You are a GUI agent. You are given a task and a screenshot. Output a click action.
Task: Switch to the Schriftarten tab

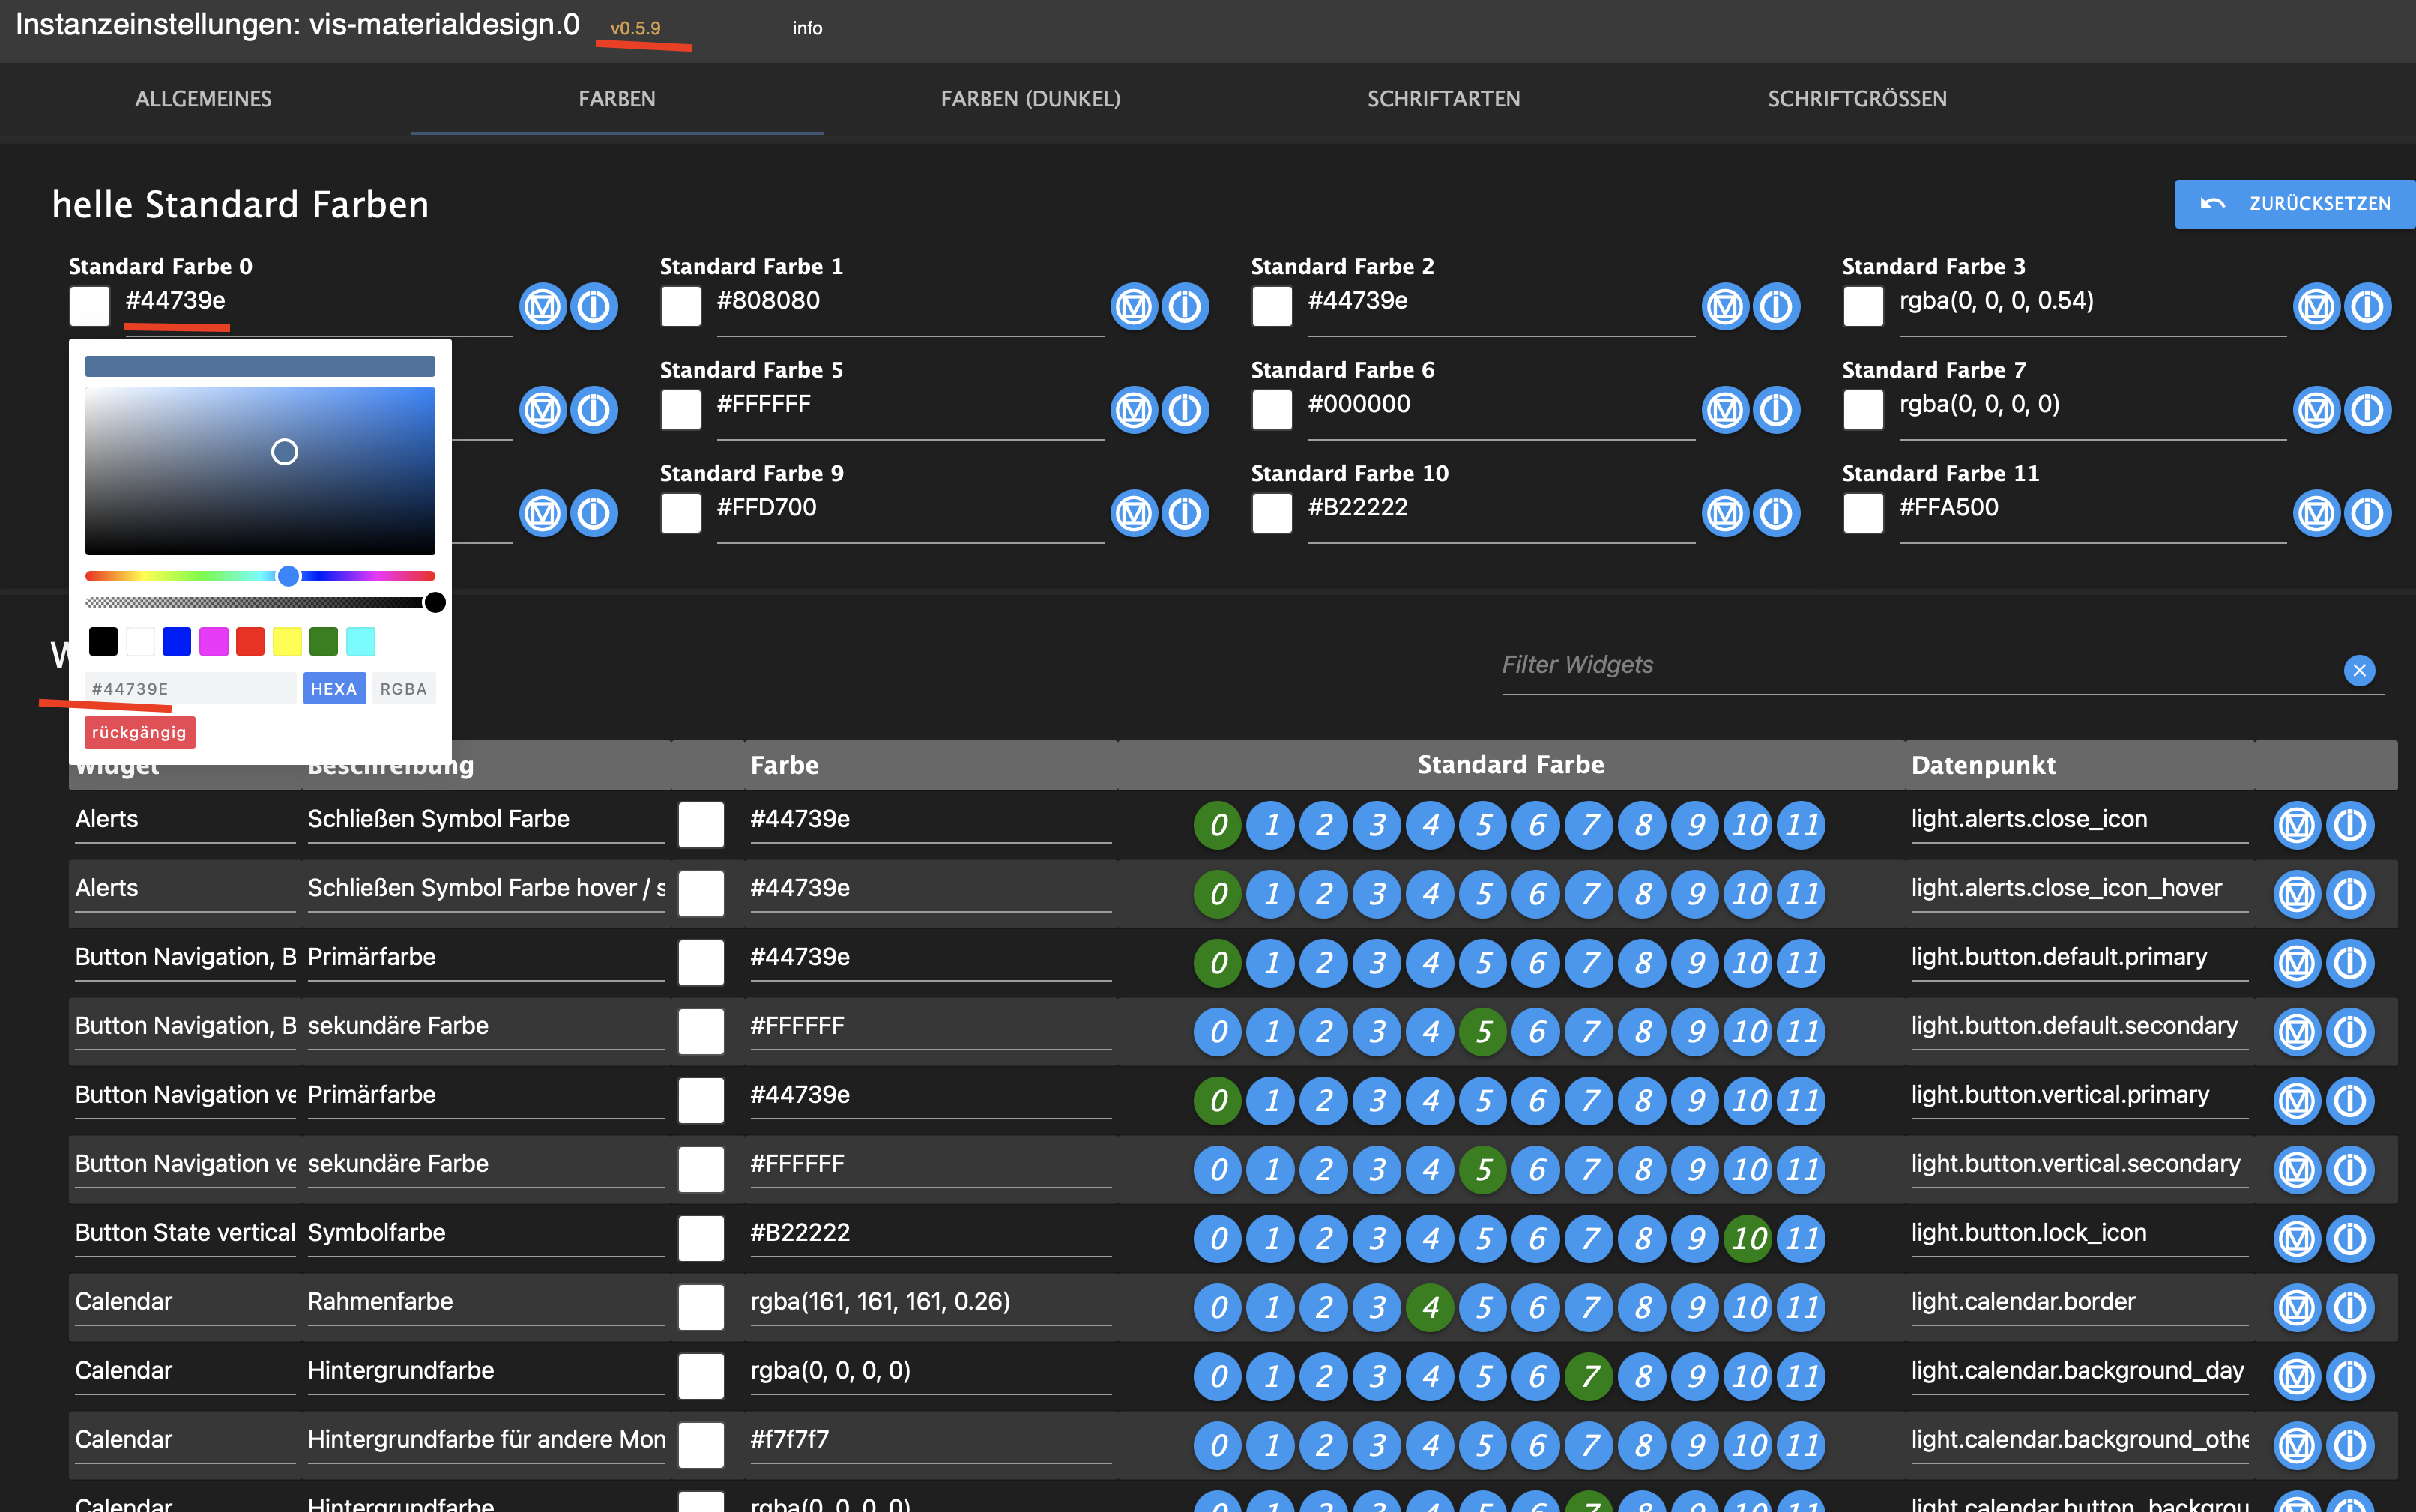(1443, 99)
